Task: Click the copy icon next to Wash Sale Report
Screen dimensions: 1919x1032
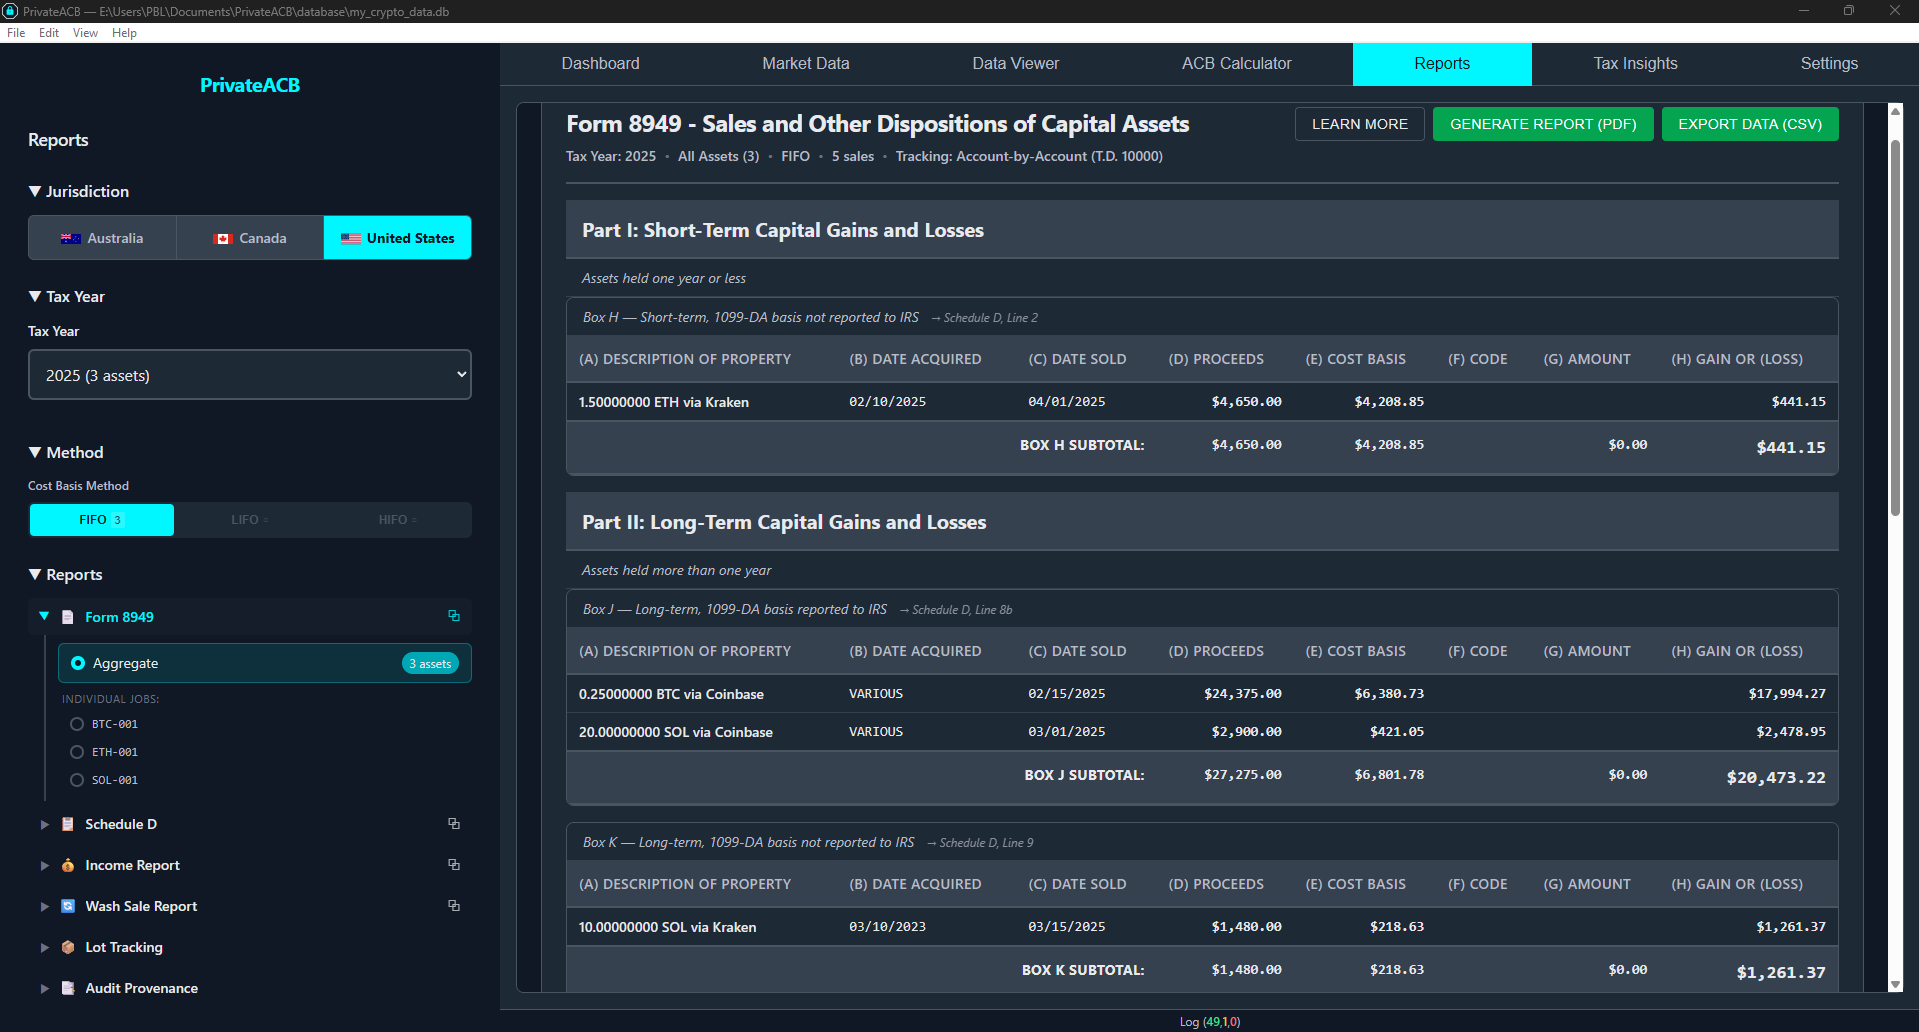Action: pyautogui.click(x=454, y=905)
